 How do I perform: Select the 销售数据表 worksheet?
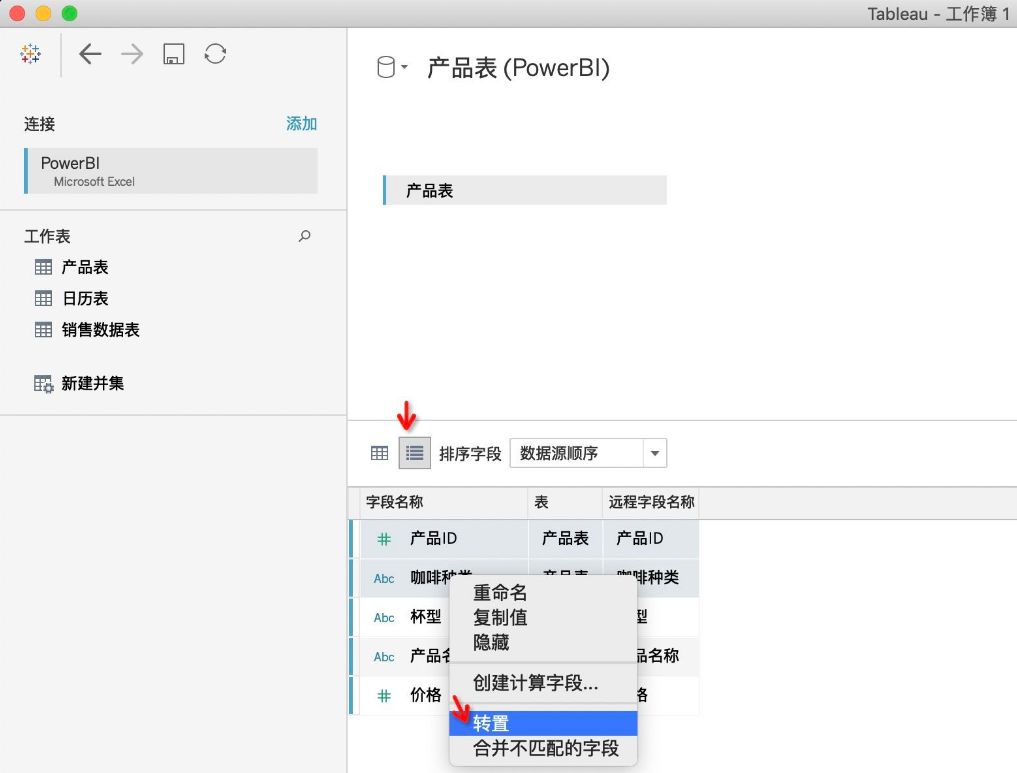(100, 330)
